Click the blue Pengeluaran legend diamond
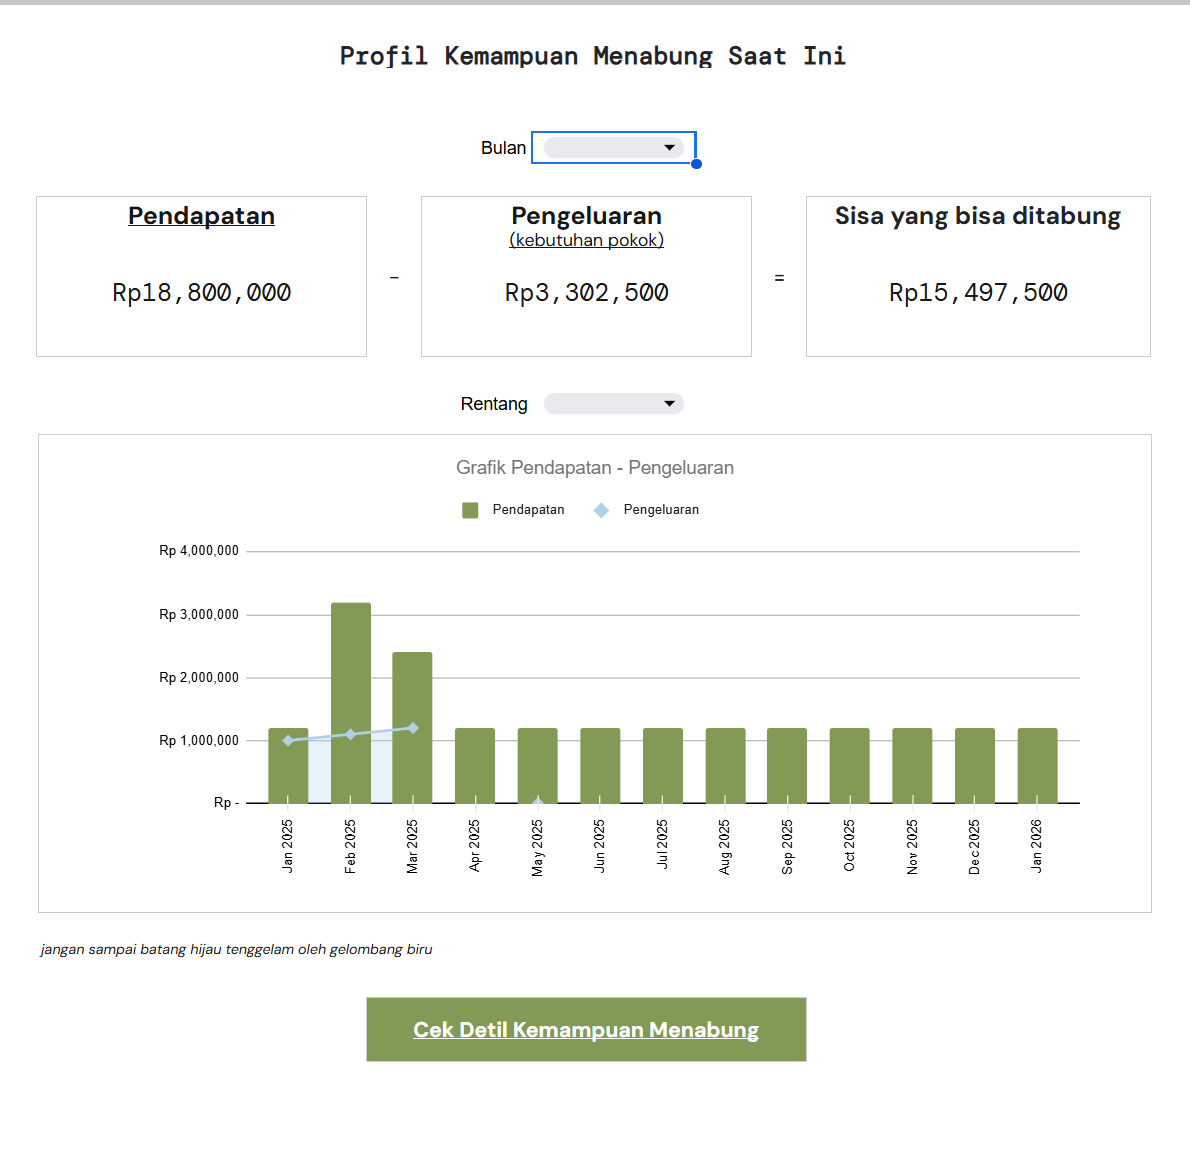Screen dimensions: 1190x1164 tap(601, 510)
